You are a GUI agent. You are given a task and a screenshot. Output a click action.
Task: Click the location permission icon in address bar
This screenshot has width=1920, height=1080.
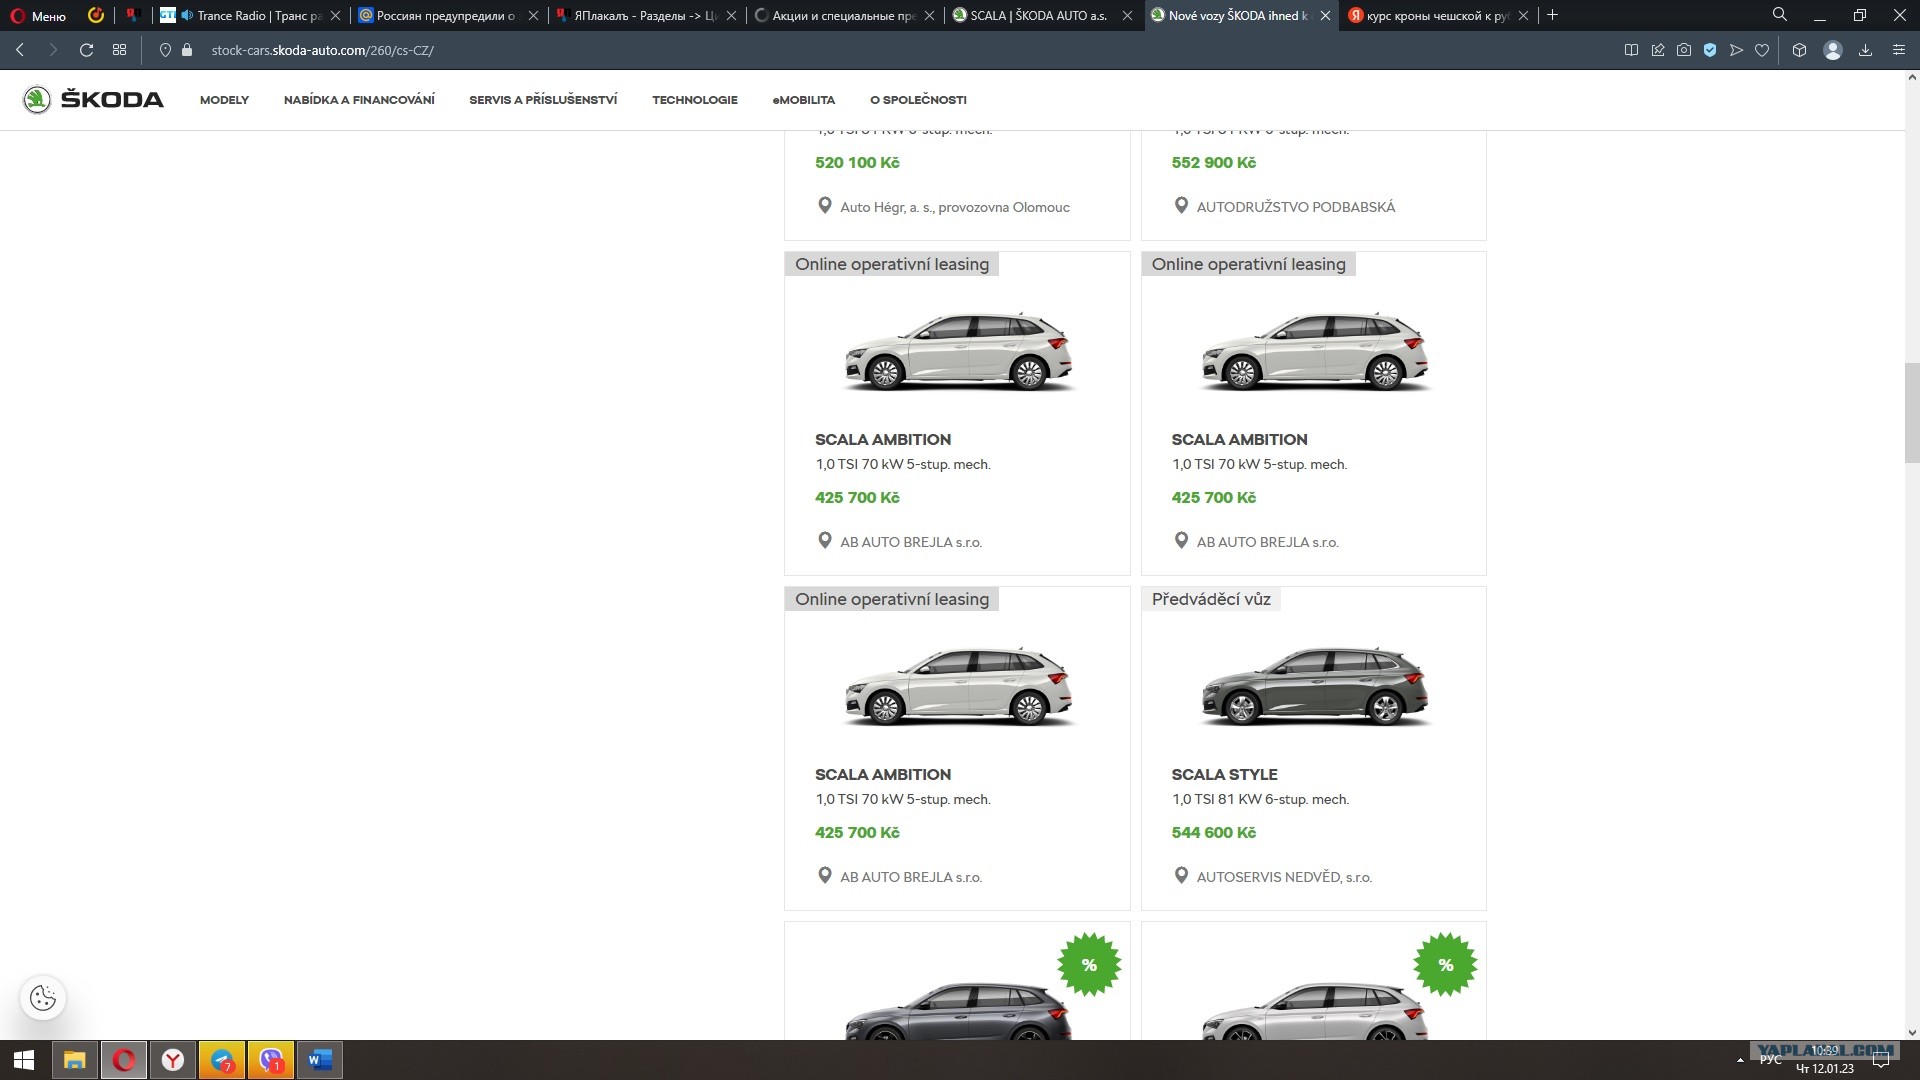click(165, 50)
